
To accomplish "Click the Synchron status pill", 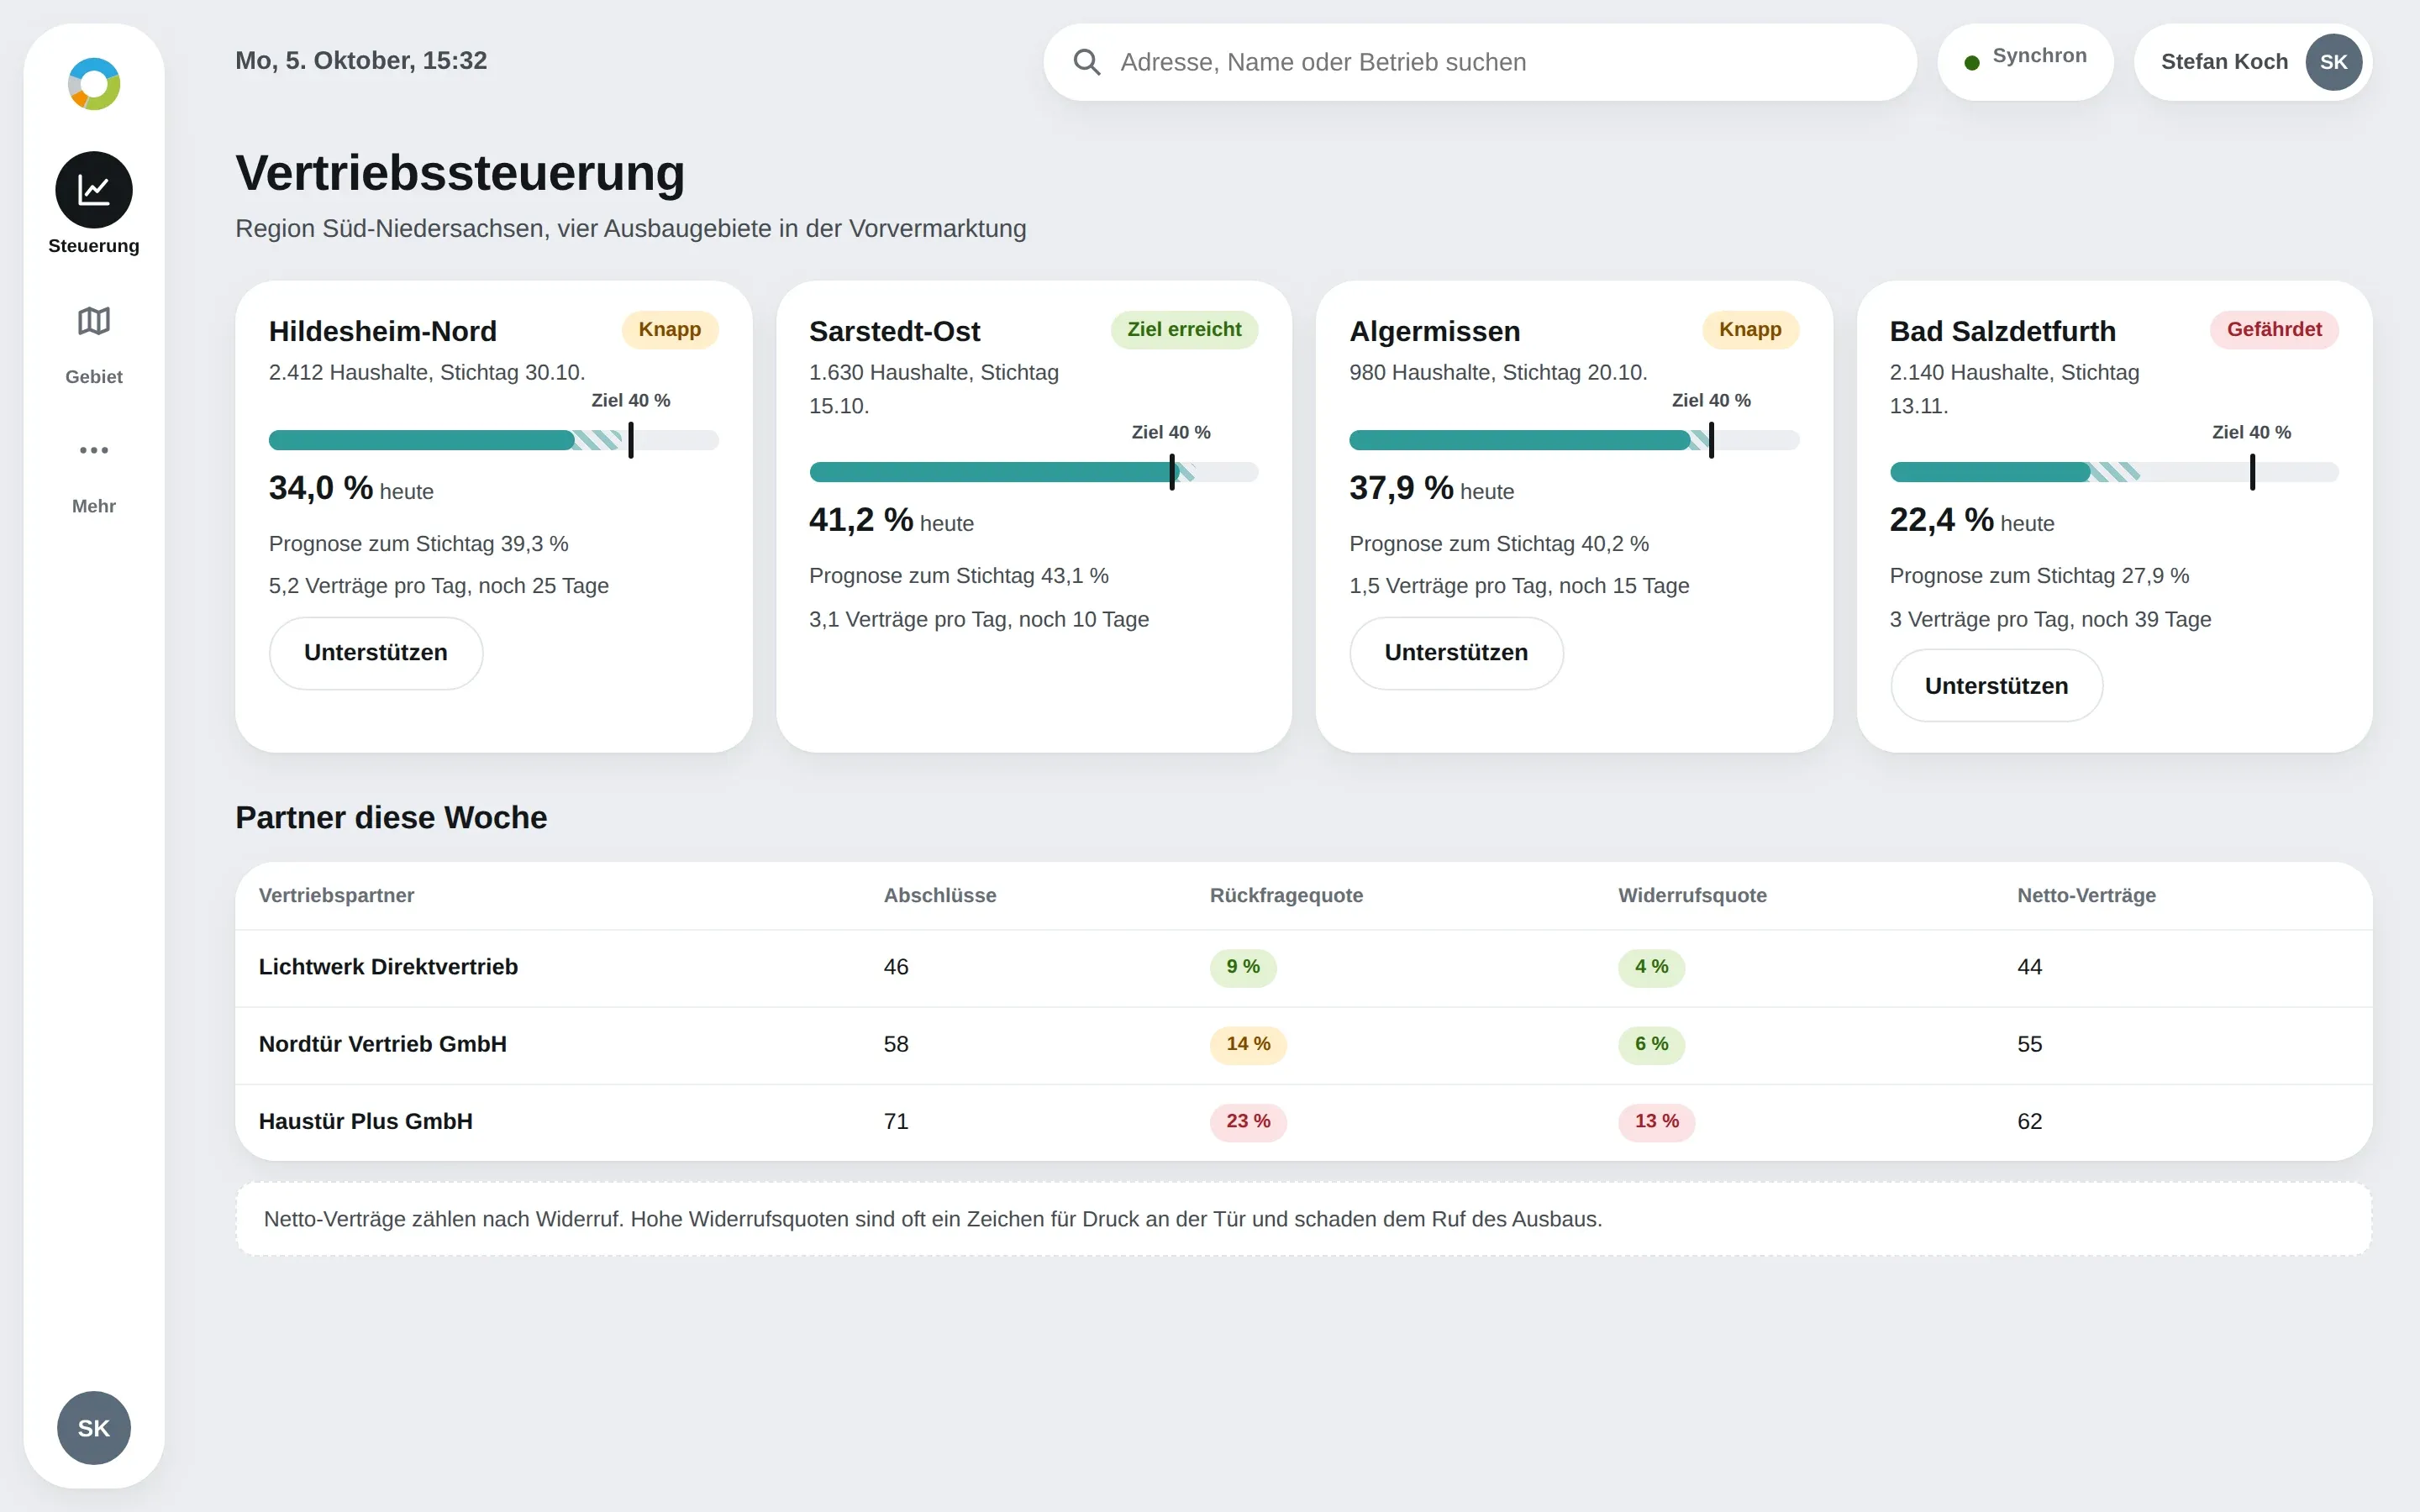I will pyautogui.click(x=2025, y=62).
